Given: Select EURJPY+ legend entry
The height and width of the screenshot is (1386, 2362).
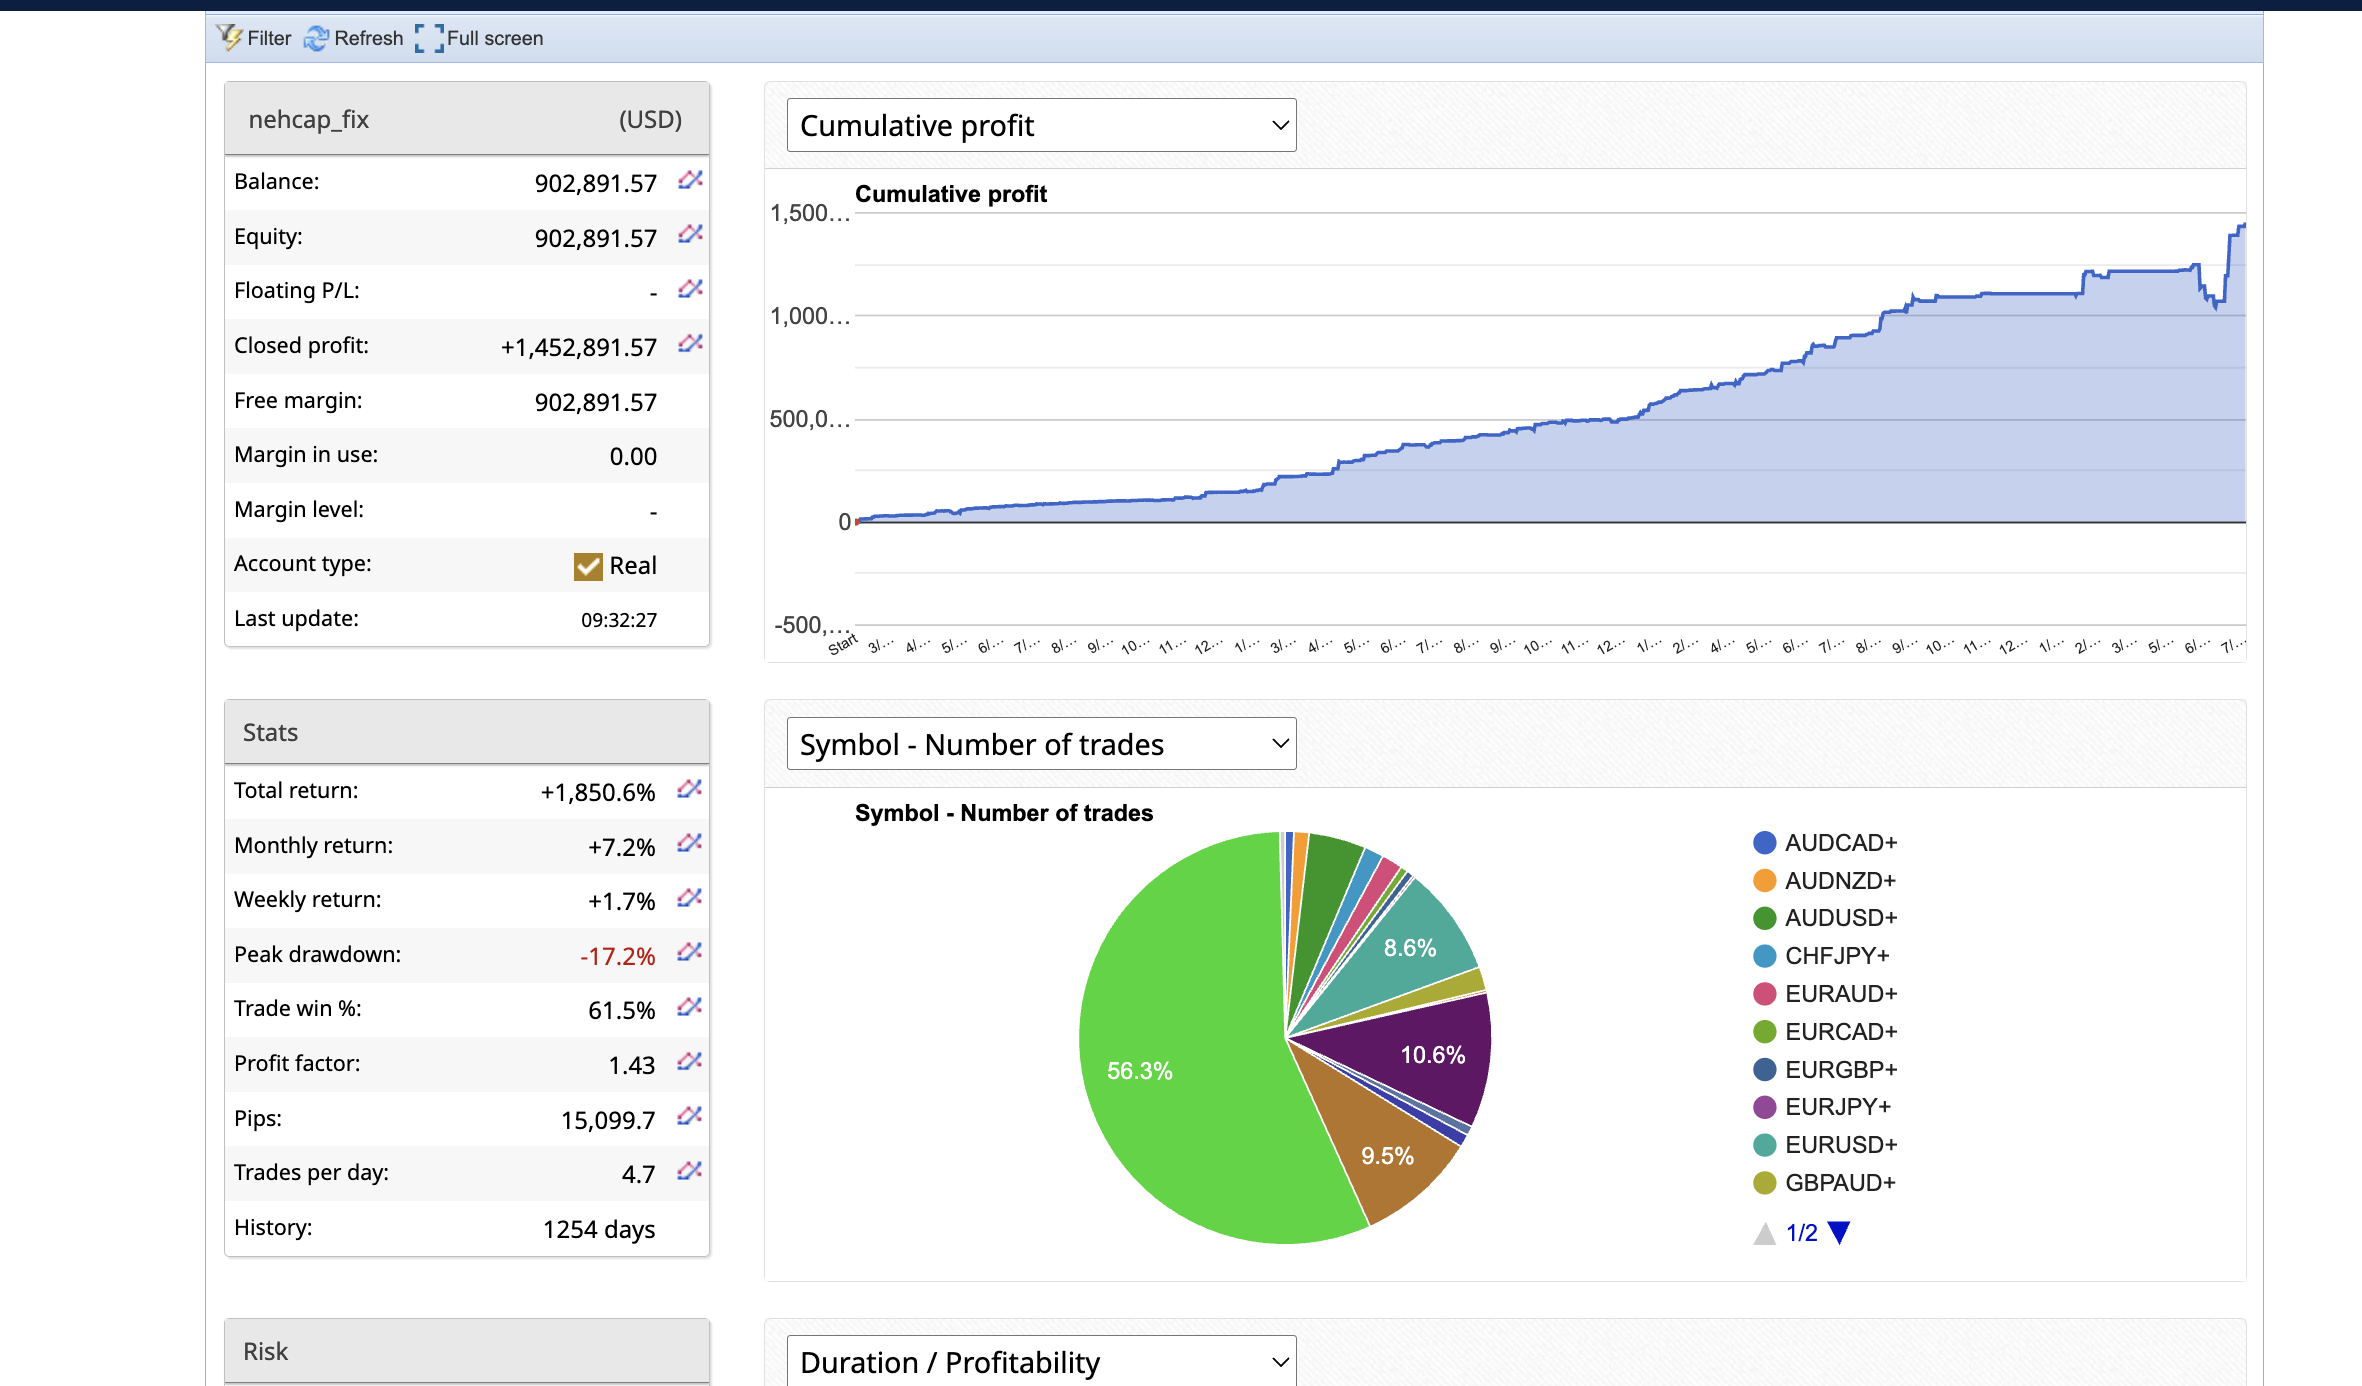Looking at the screenshot, I should (1822, 1107).
